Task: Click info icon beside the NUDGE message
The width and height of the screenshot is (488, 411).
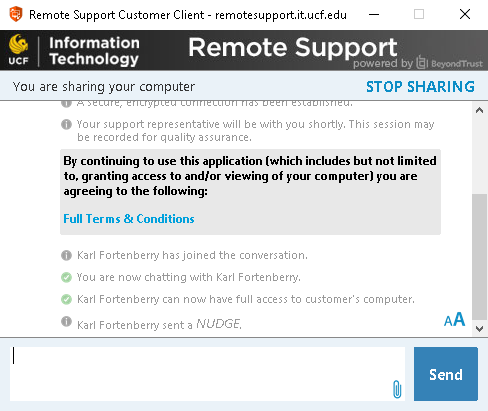Action: coord(66,322)
